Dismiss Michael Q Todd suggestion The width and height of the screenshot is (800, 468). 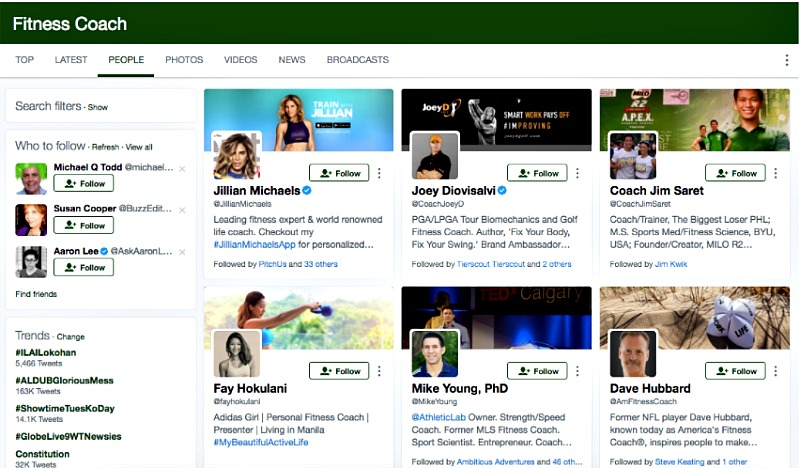[x=182, y=168]
